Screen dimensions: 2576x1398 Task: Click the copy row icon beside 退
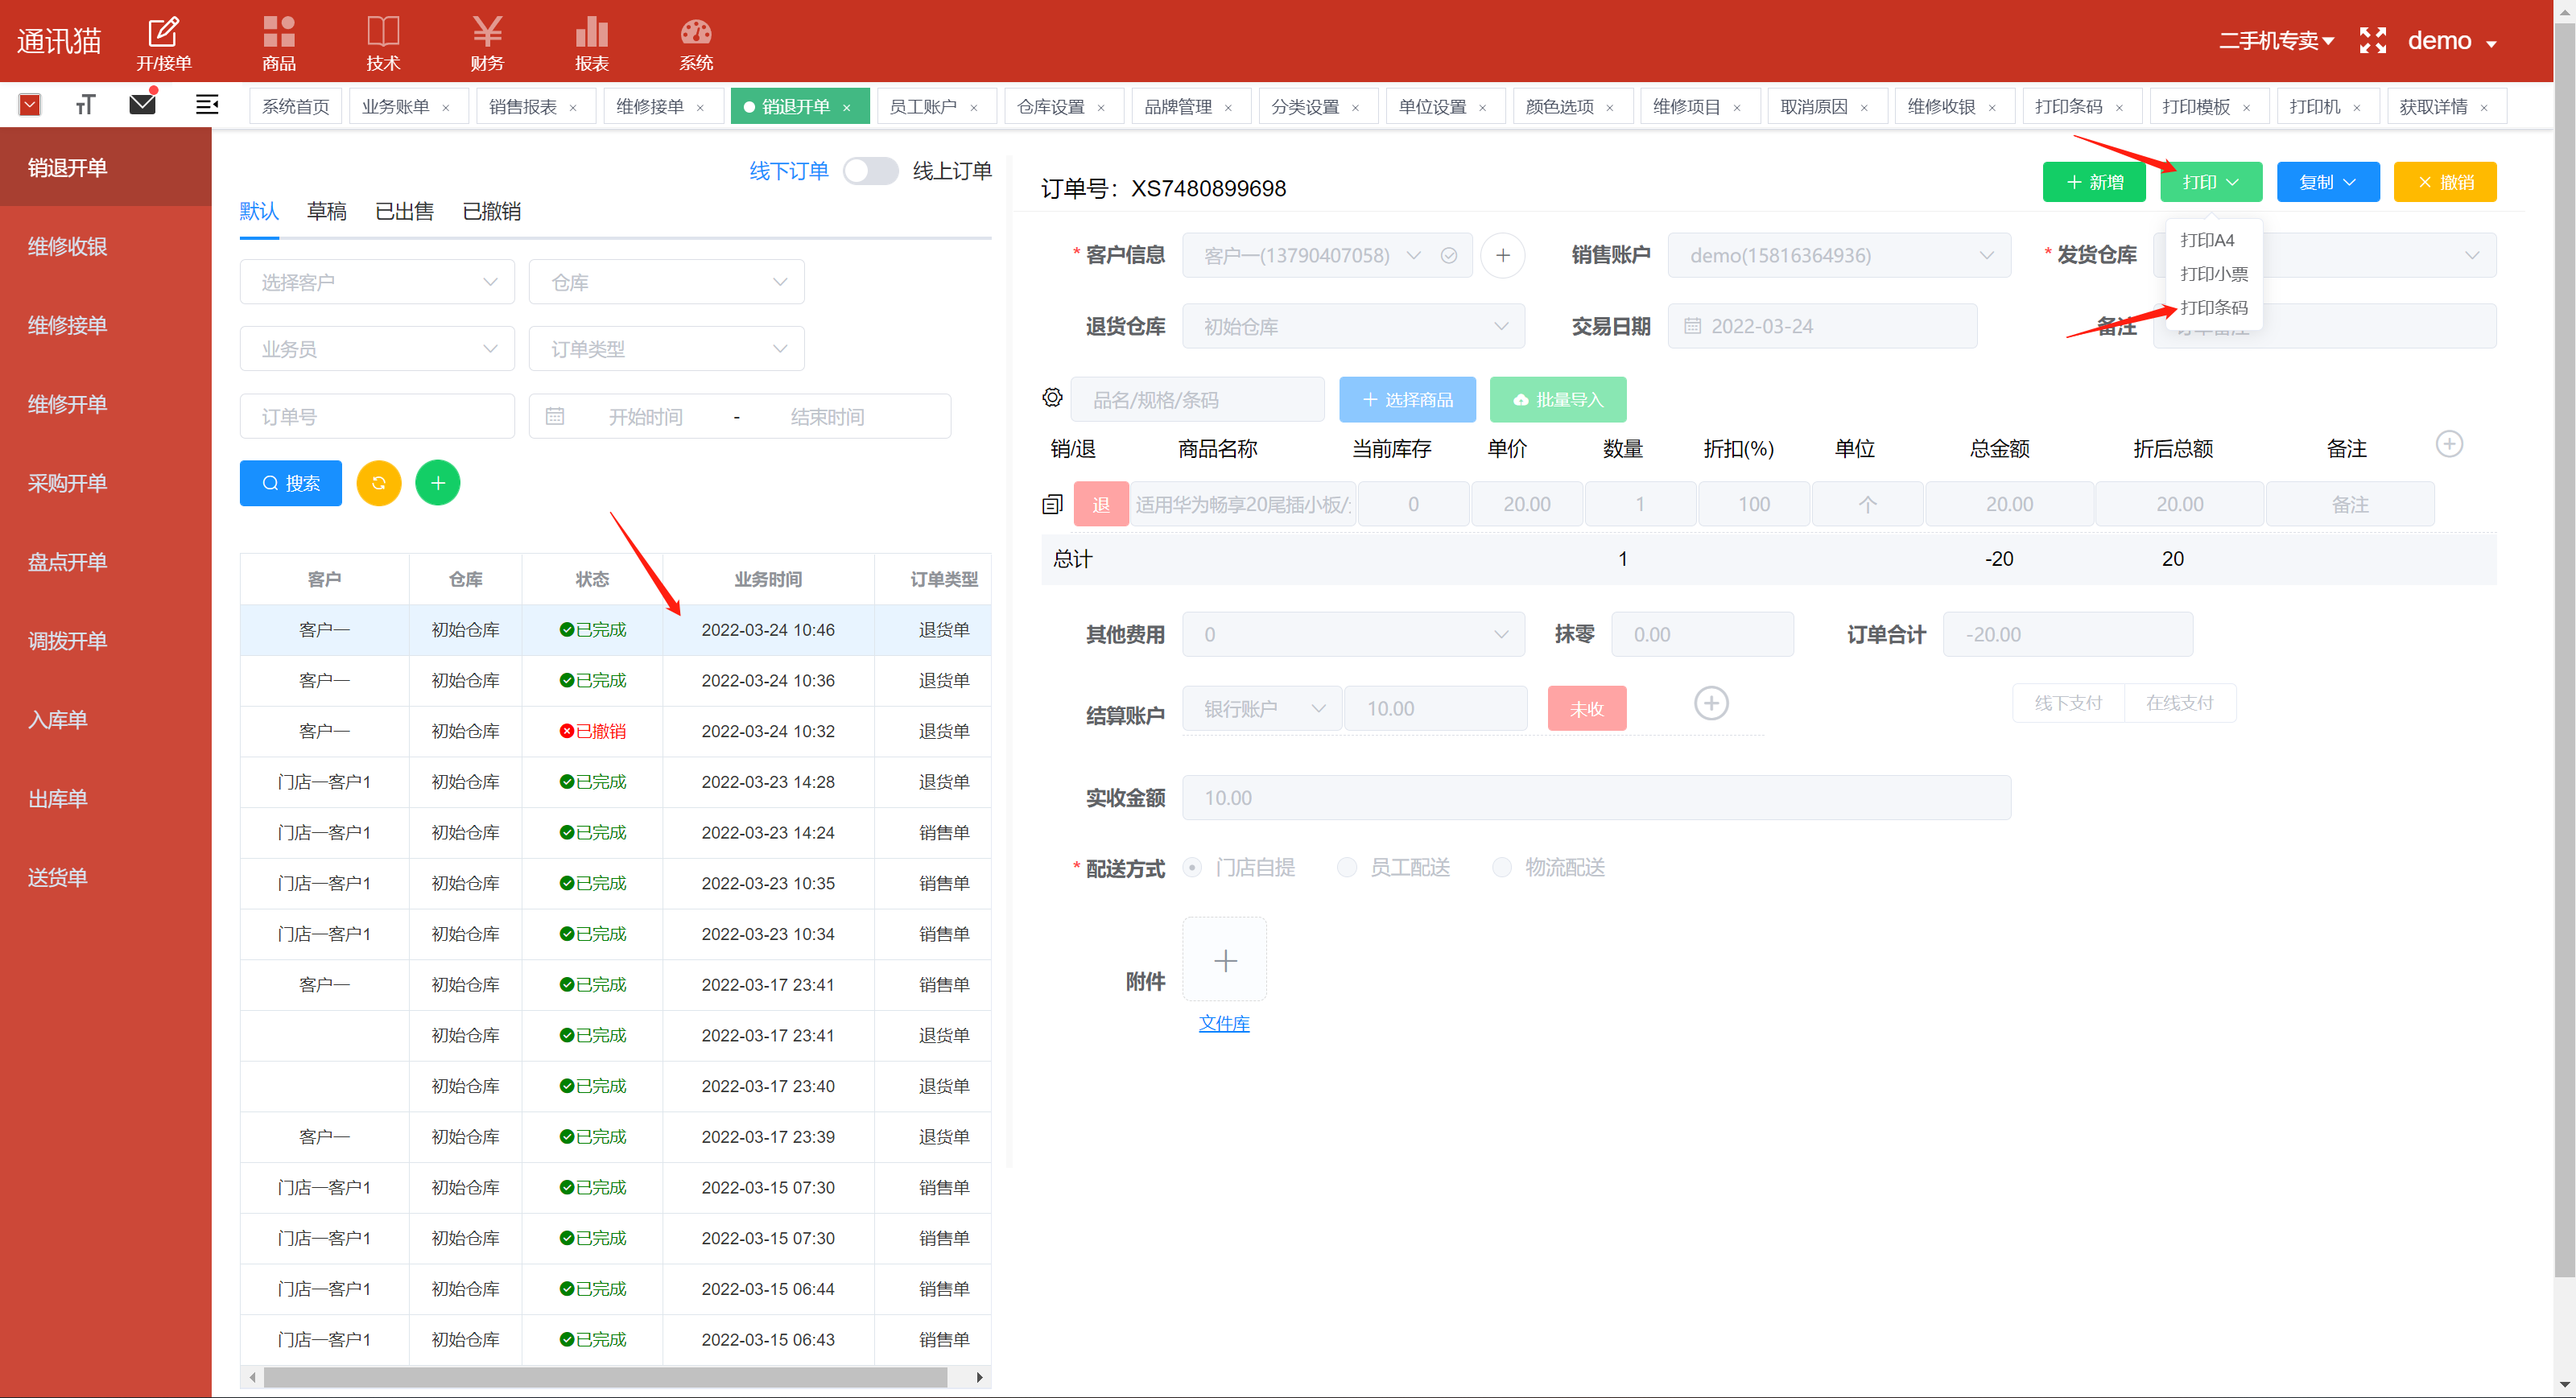[1052, 504]
